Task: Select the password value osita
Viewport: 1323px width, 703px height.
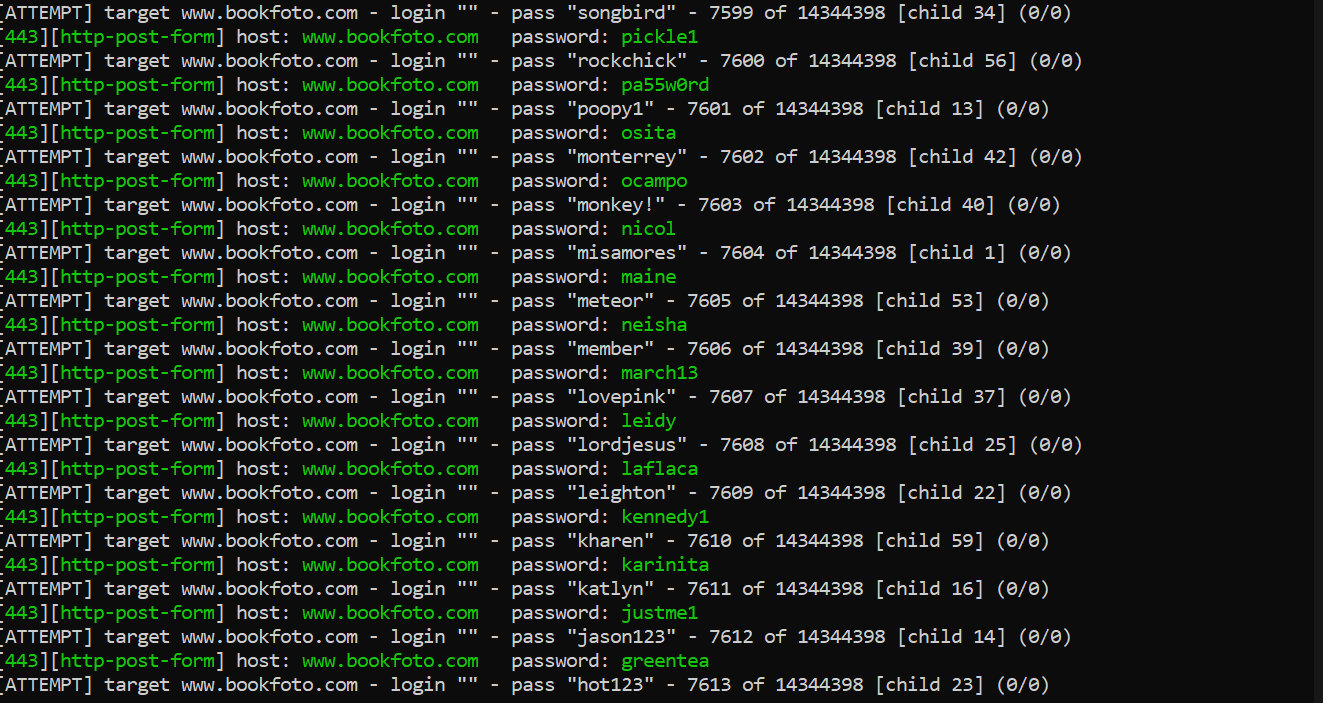Action: [649, 133]
